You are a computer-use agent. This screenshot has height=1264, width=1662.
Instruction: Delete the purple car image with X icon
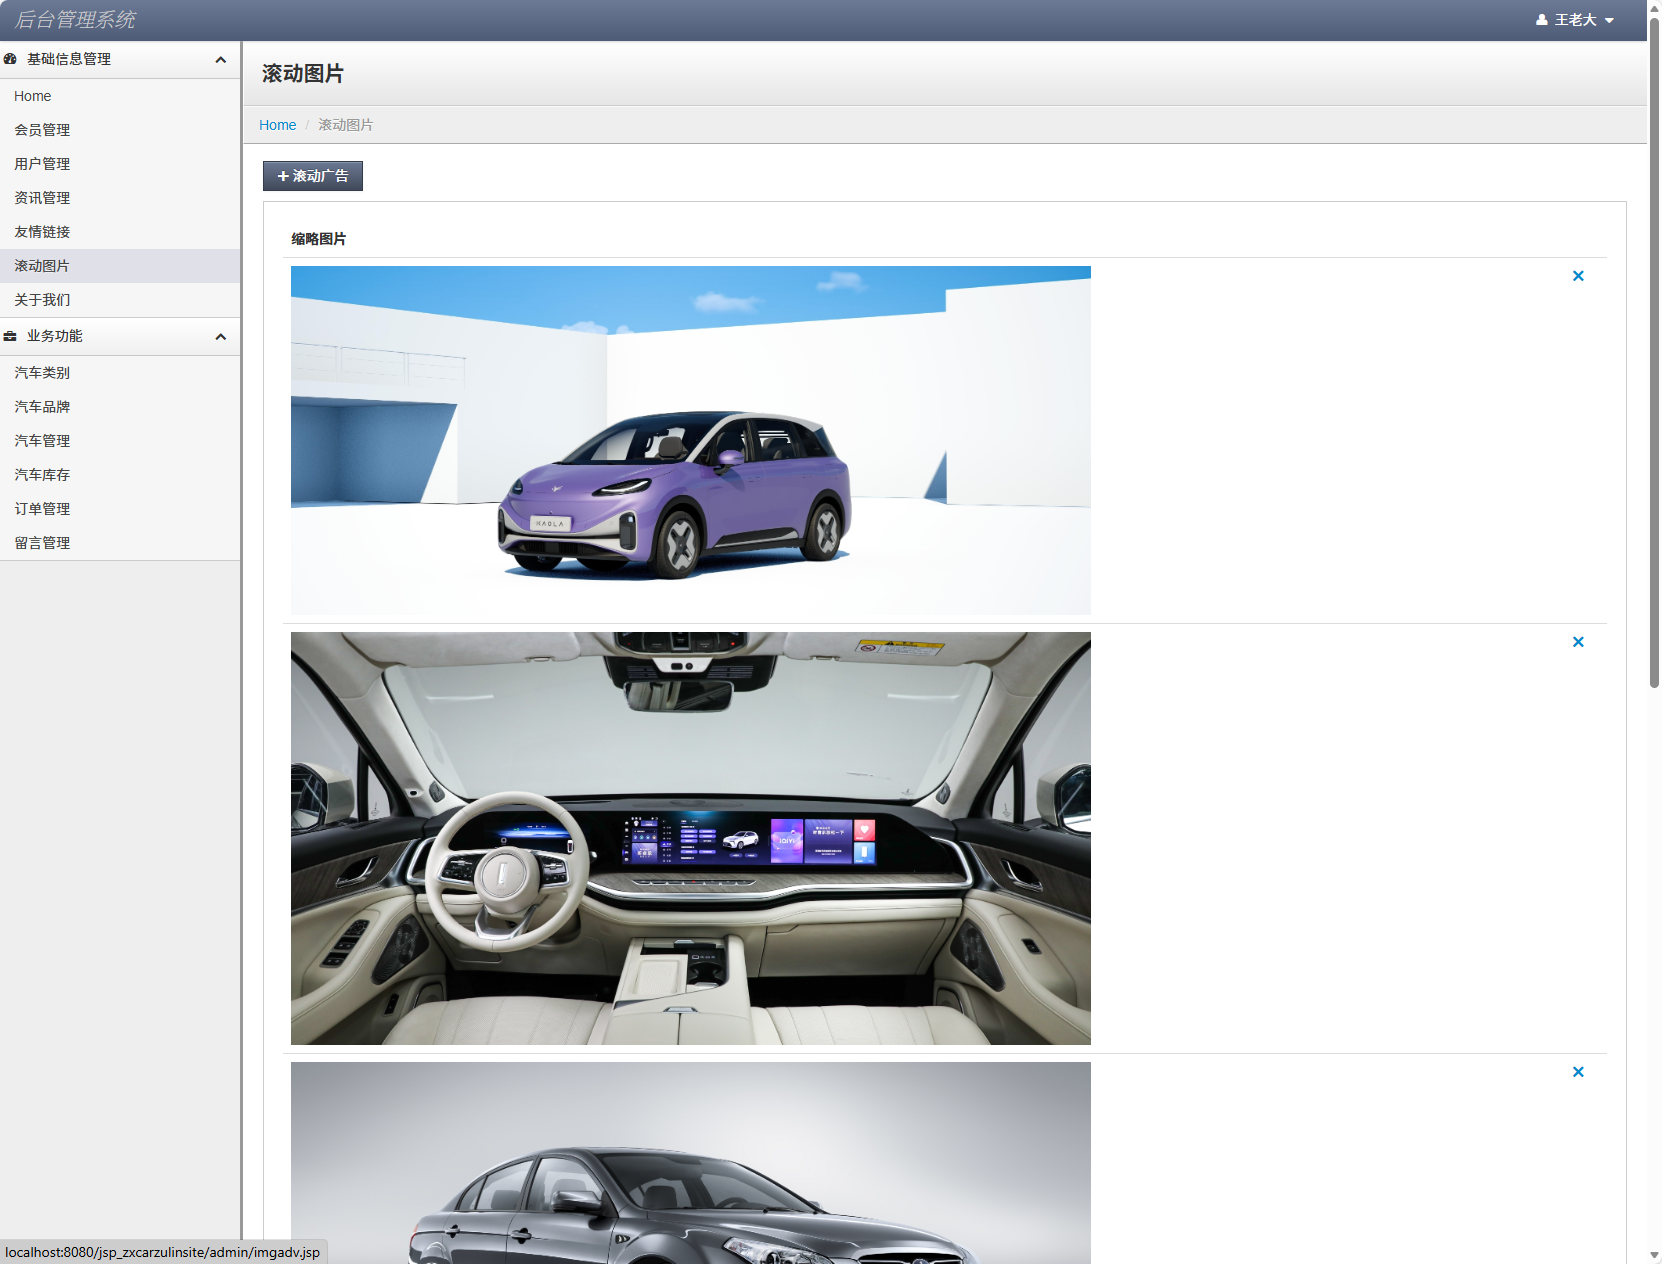pyautogui.click(x=1578, y=276)
